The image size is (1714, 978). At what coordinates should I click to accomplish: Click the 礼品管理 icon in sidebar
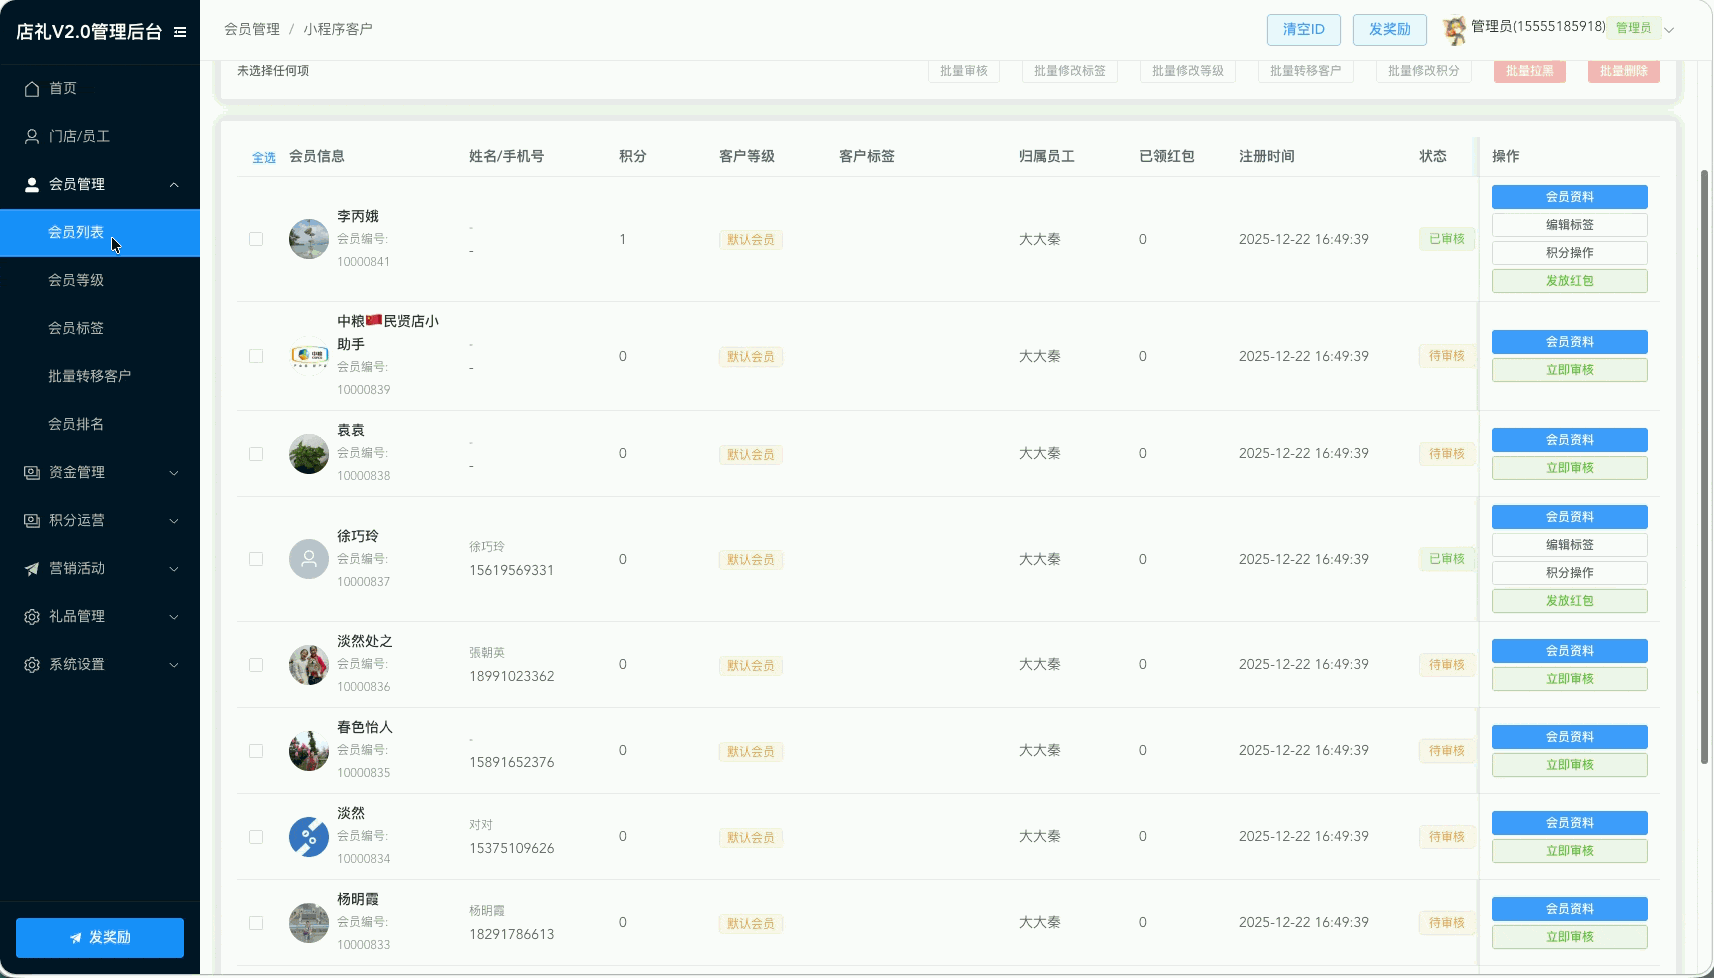[x=32, y=617]
